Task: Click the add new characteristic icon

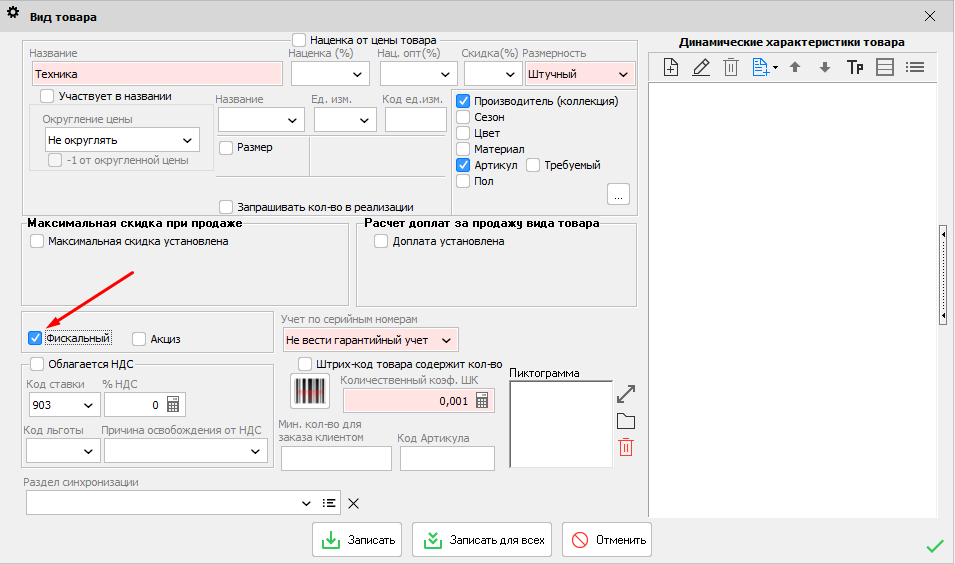Action: click(671, 68)
